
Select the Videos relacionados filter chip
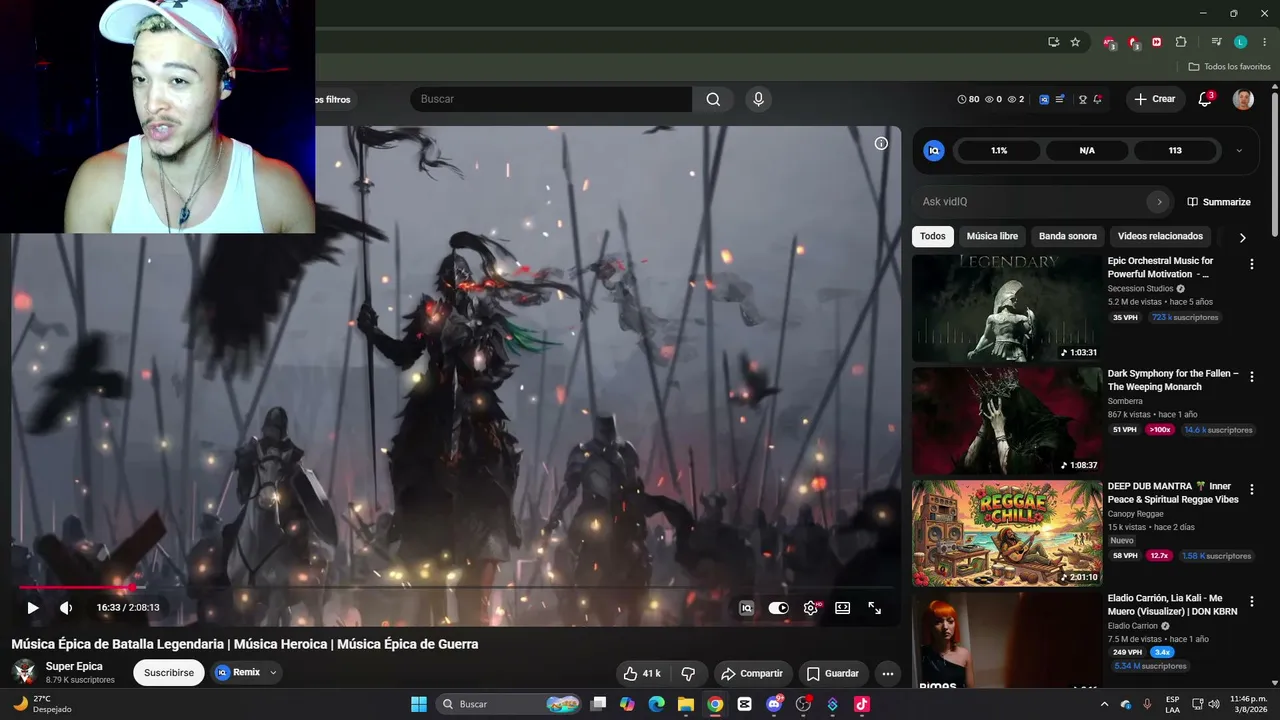pyautogui.click(x=1160, y=236)
